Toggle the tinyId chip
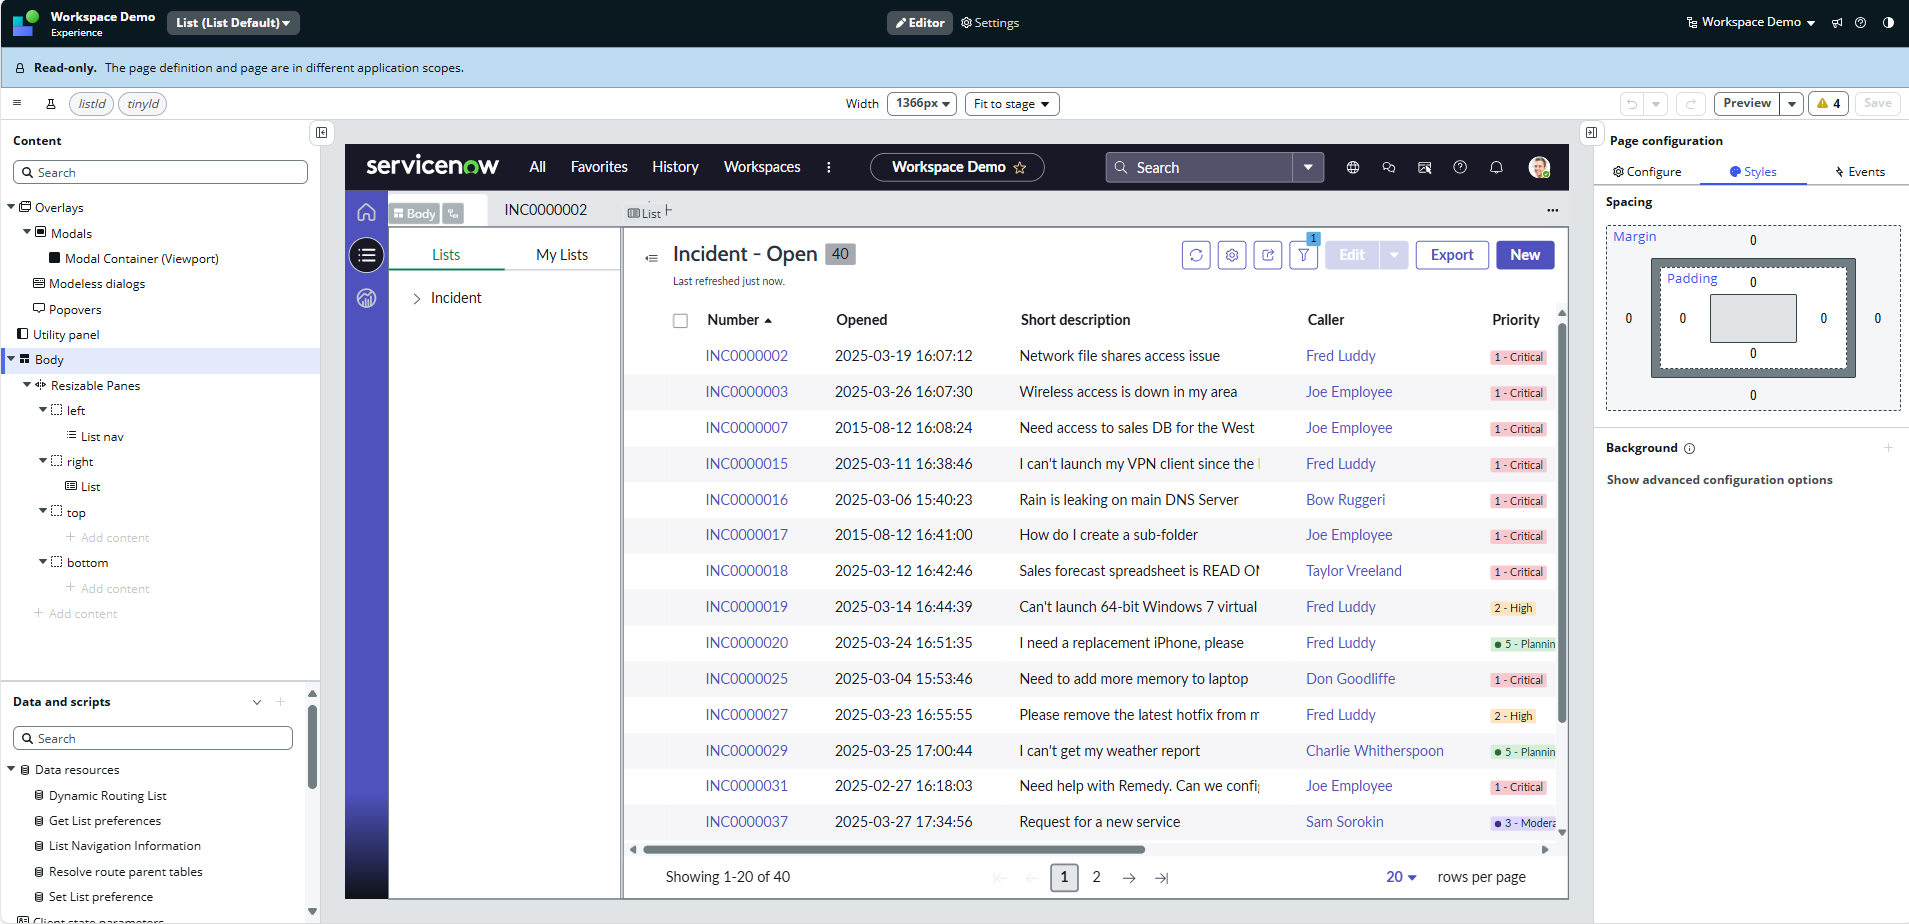This screenshot has height=924, width=1909. pos(143,104)
